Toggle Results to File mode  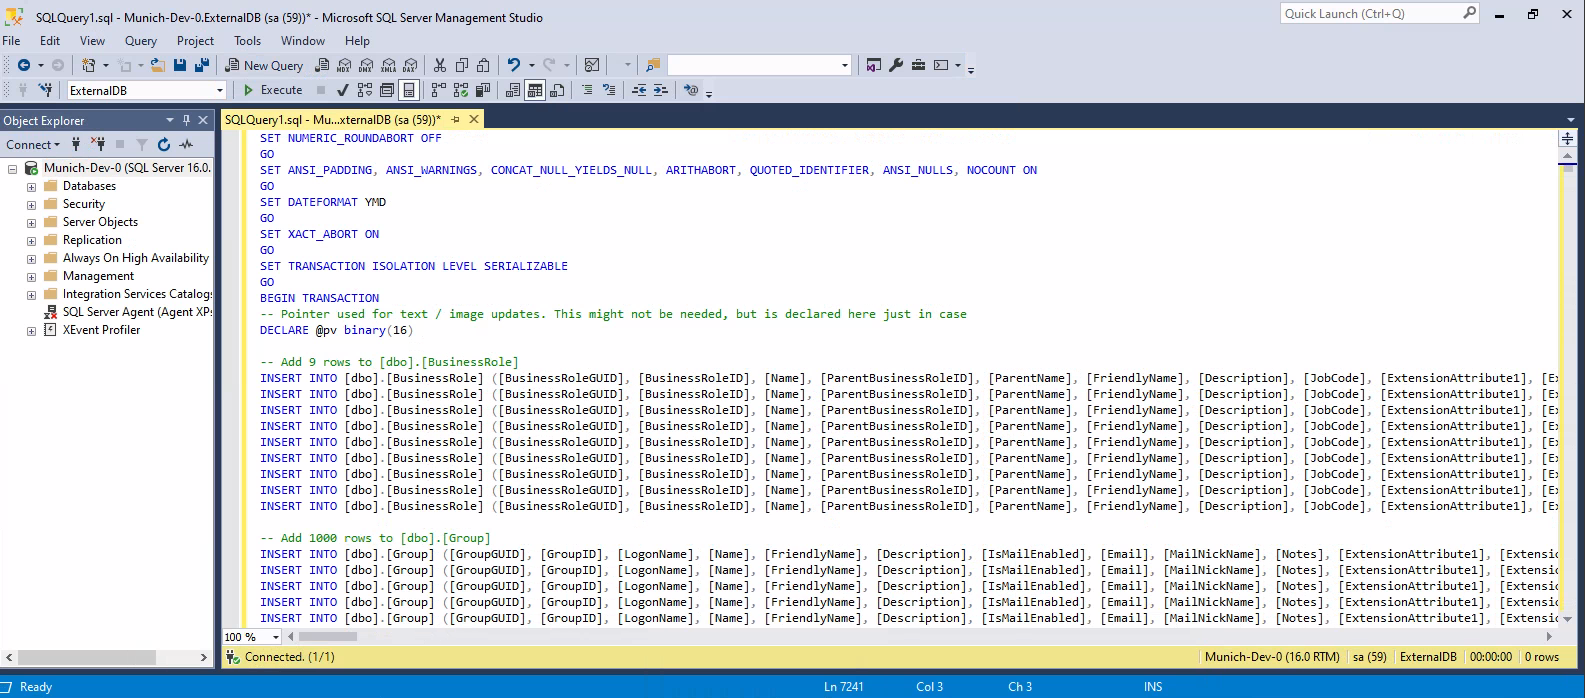click(557, 90)
